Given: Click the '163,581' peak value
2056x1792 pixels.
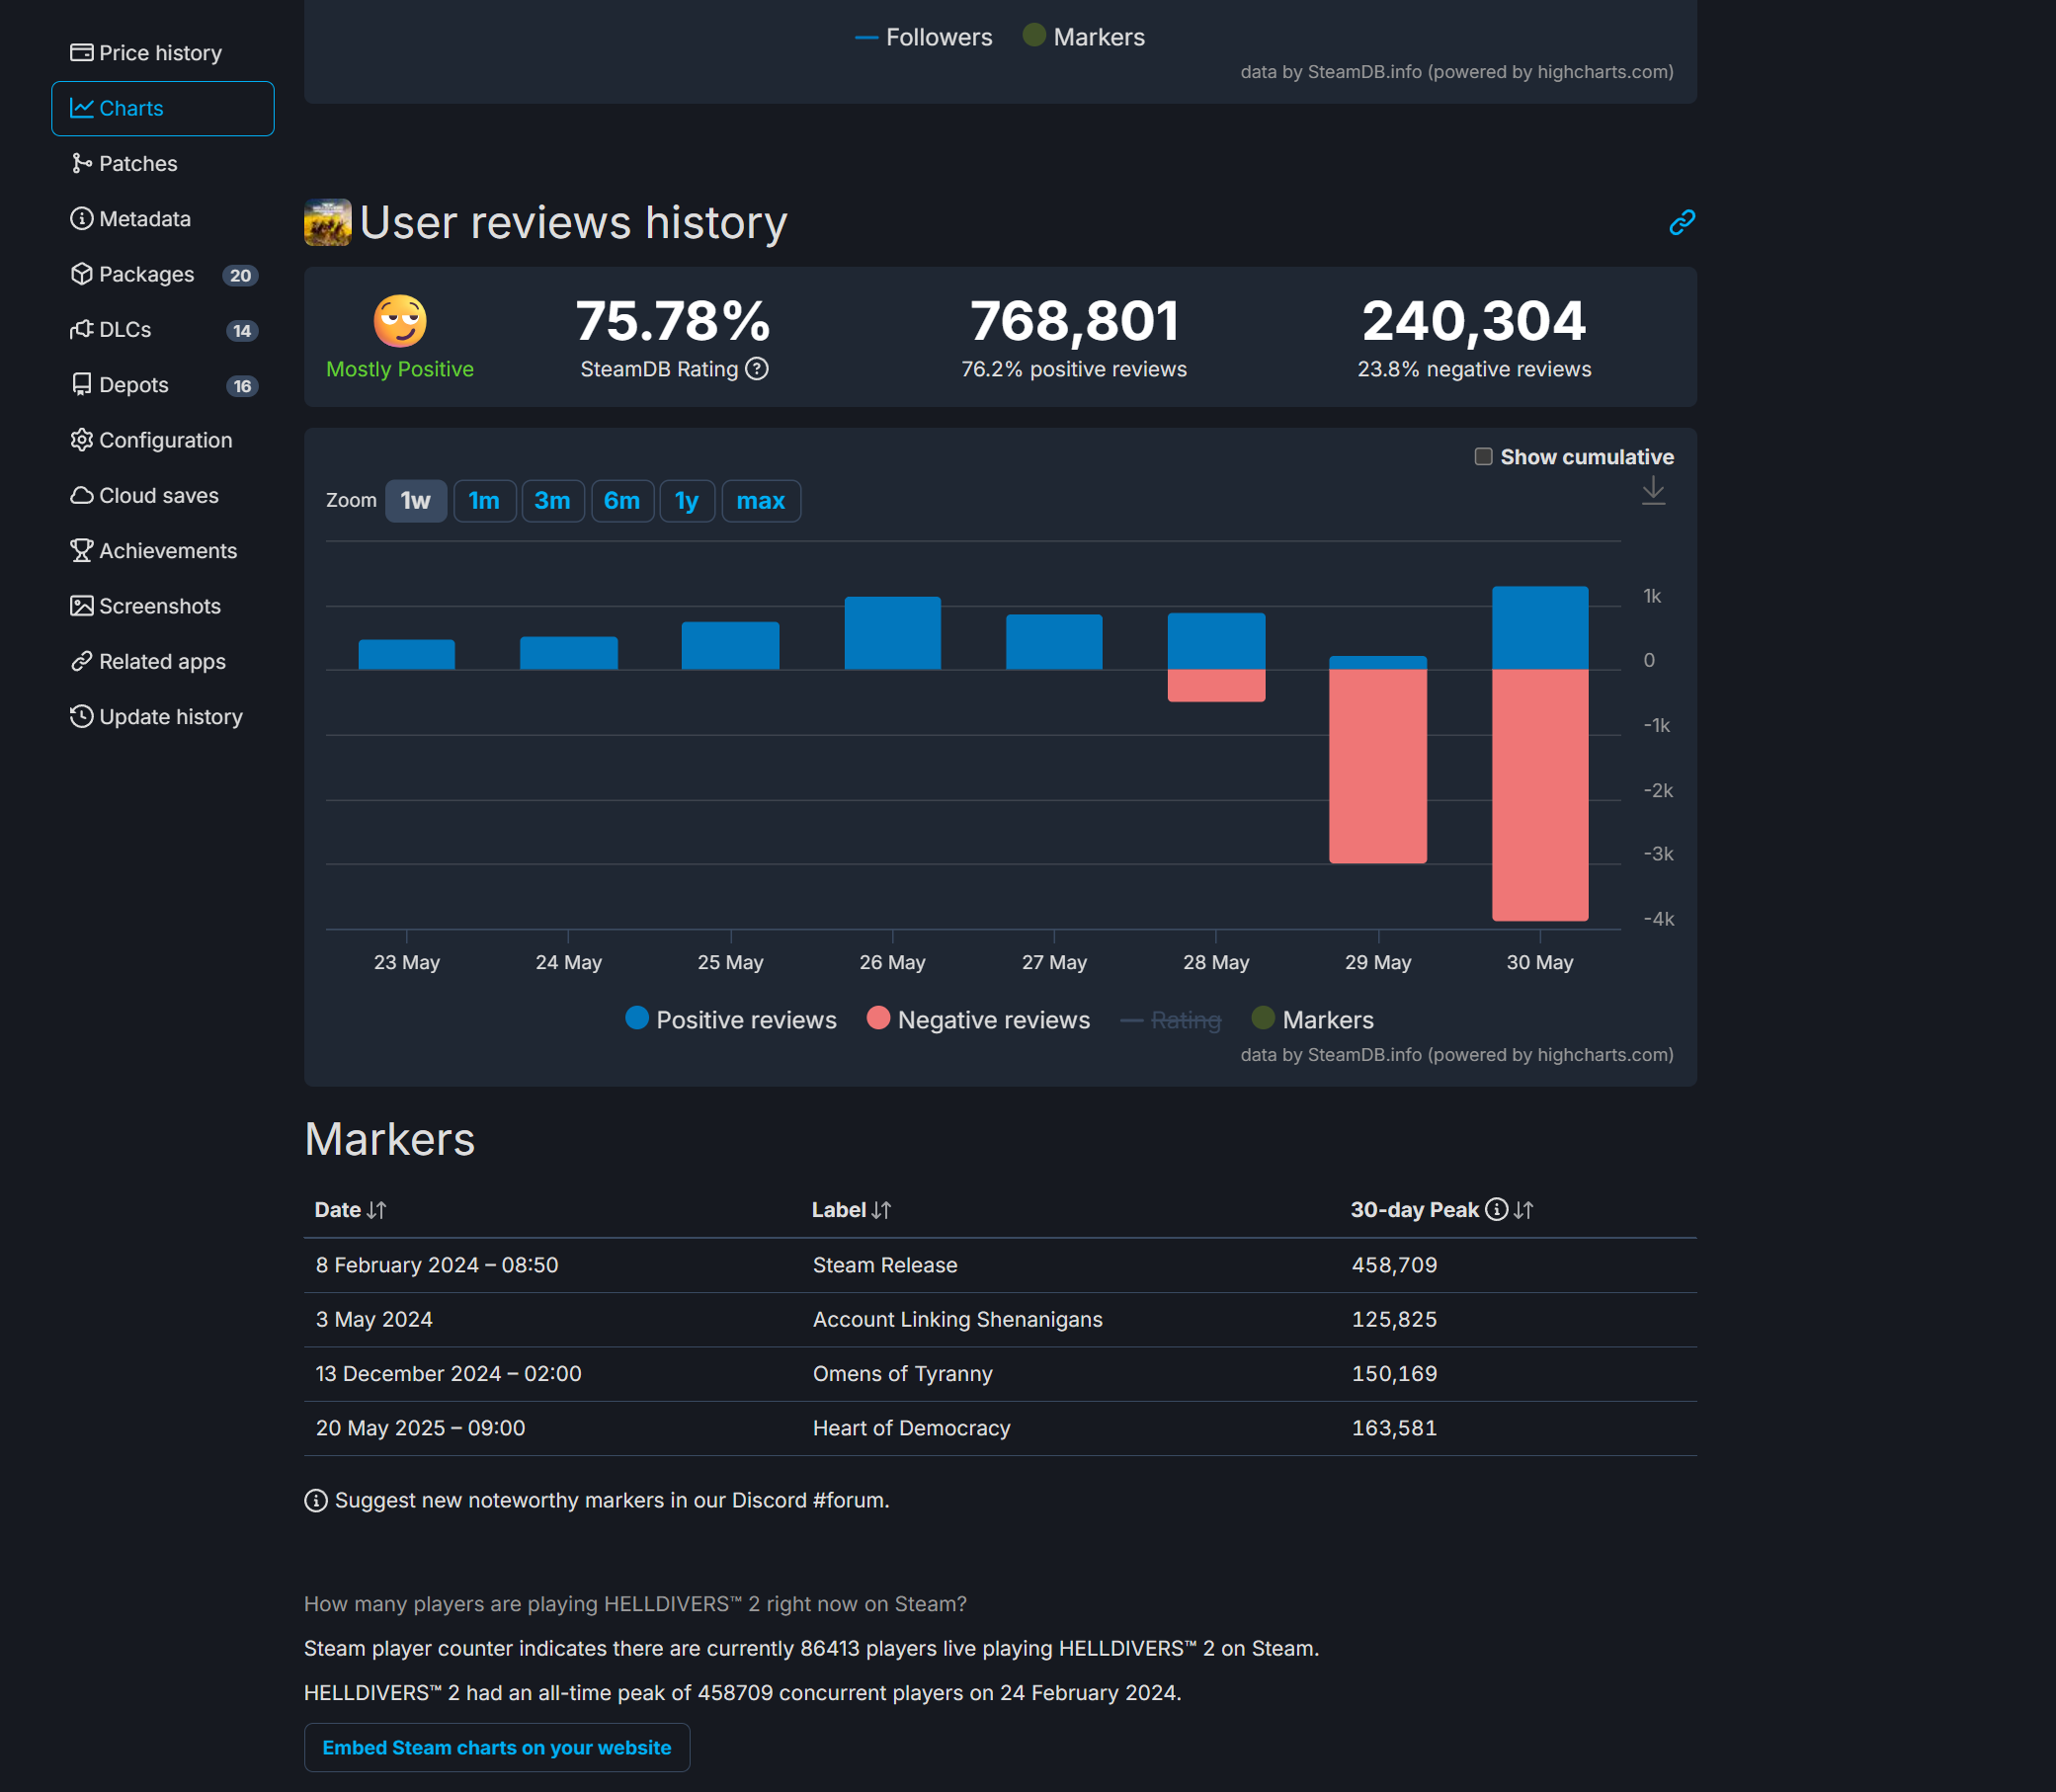Looking at the screenshot, I should click(x=1394, y=1429).
